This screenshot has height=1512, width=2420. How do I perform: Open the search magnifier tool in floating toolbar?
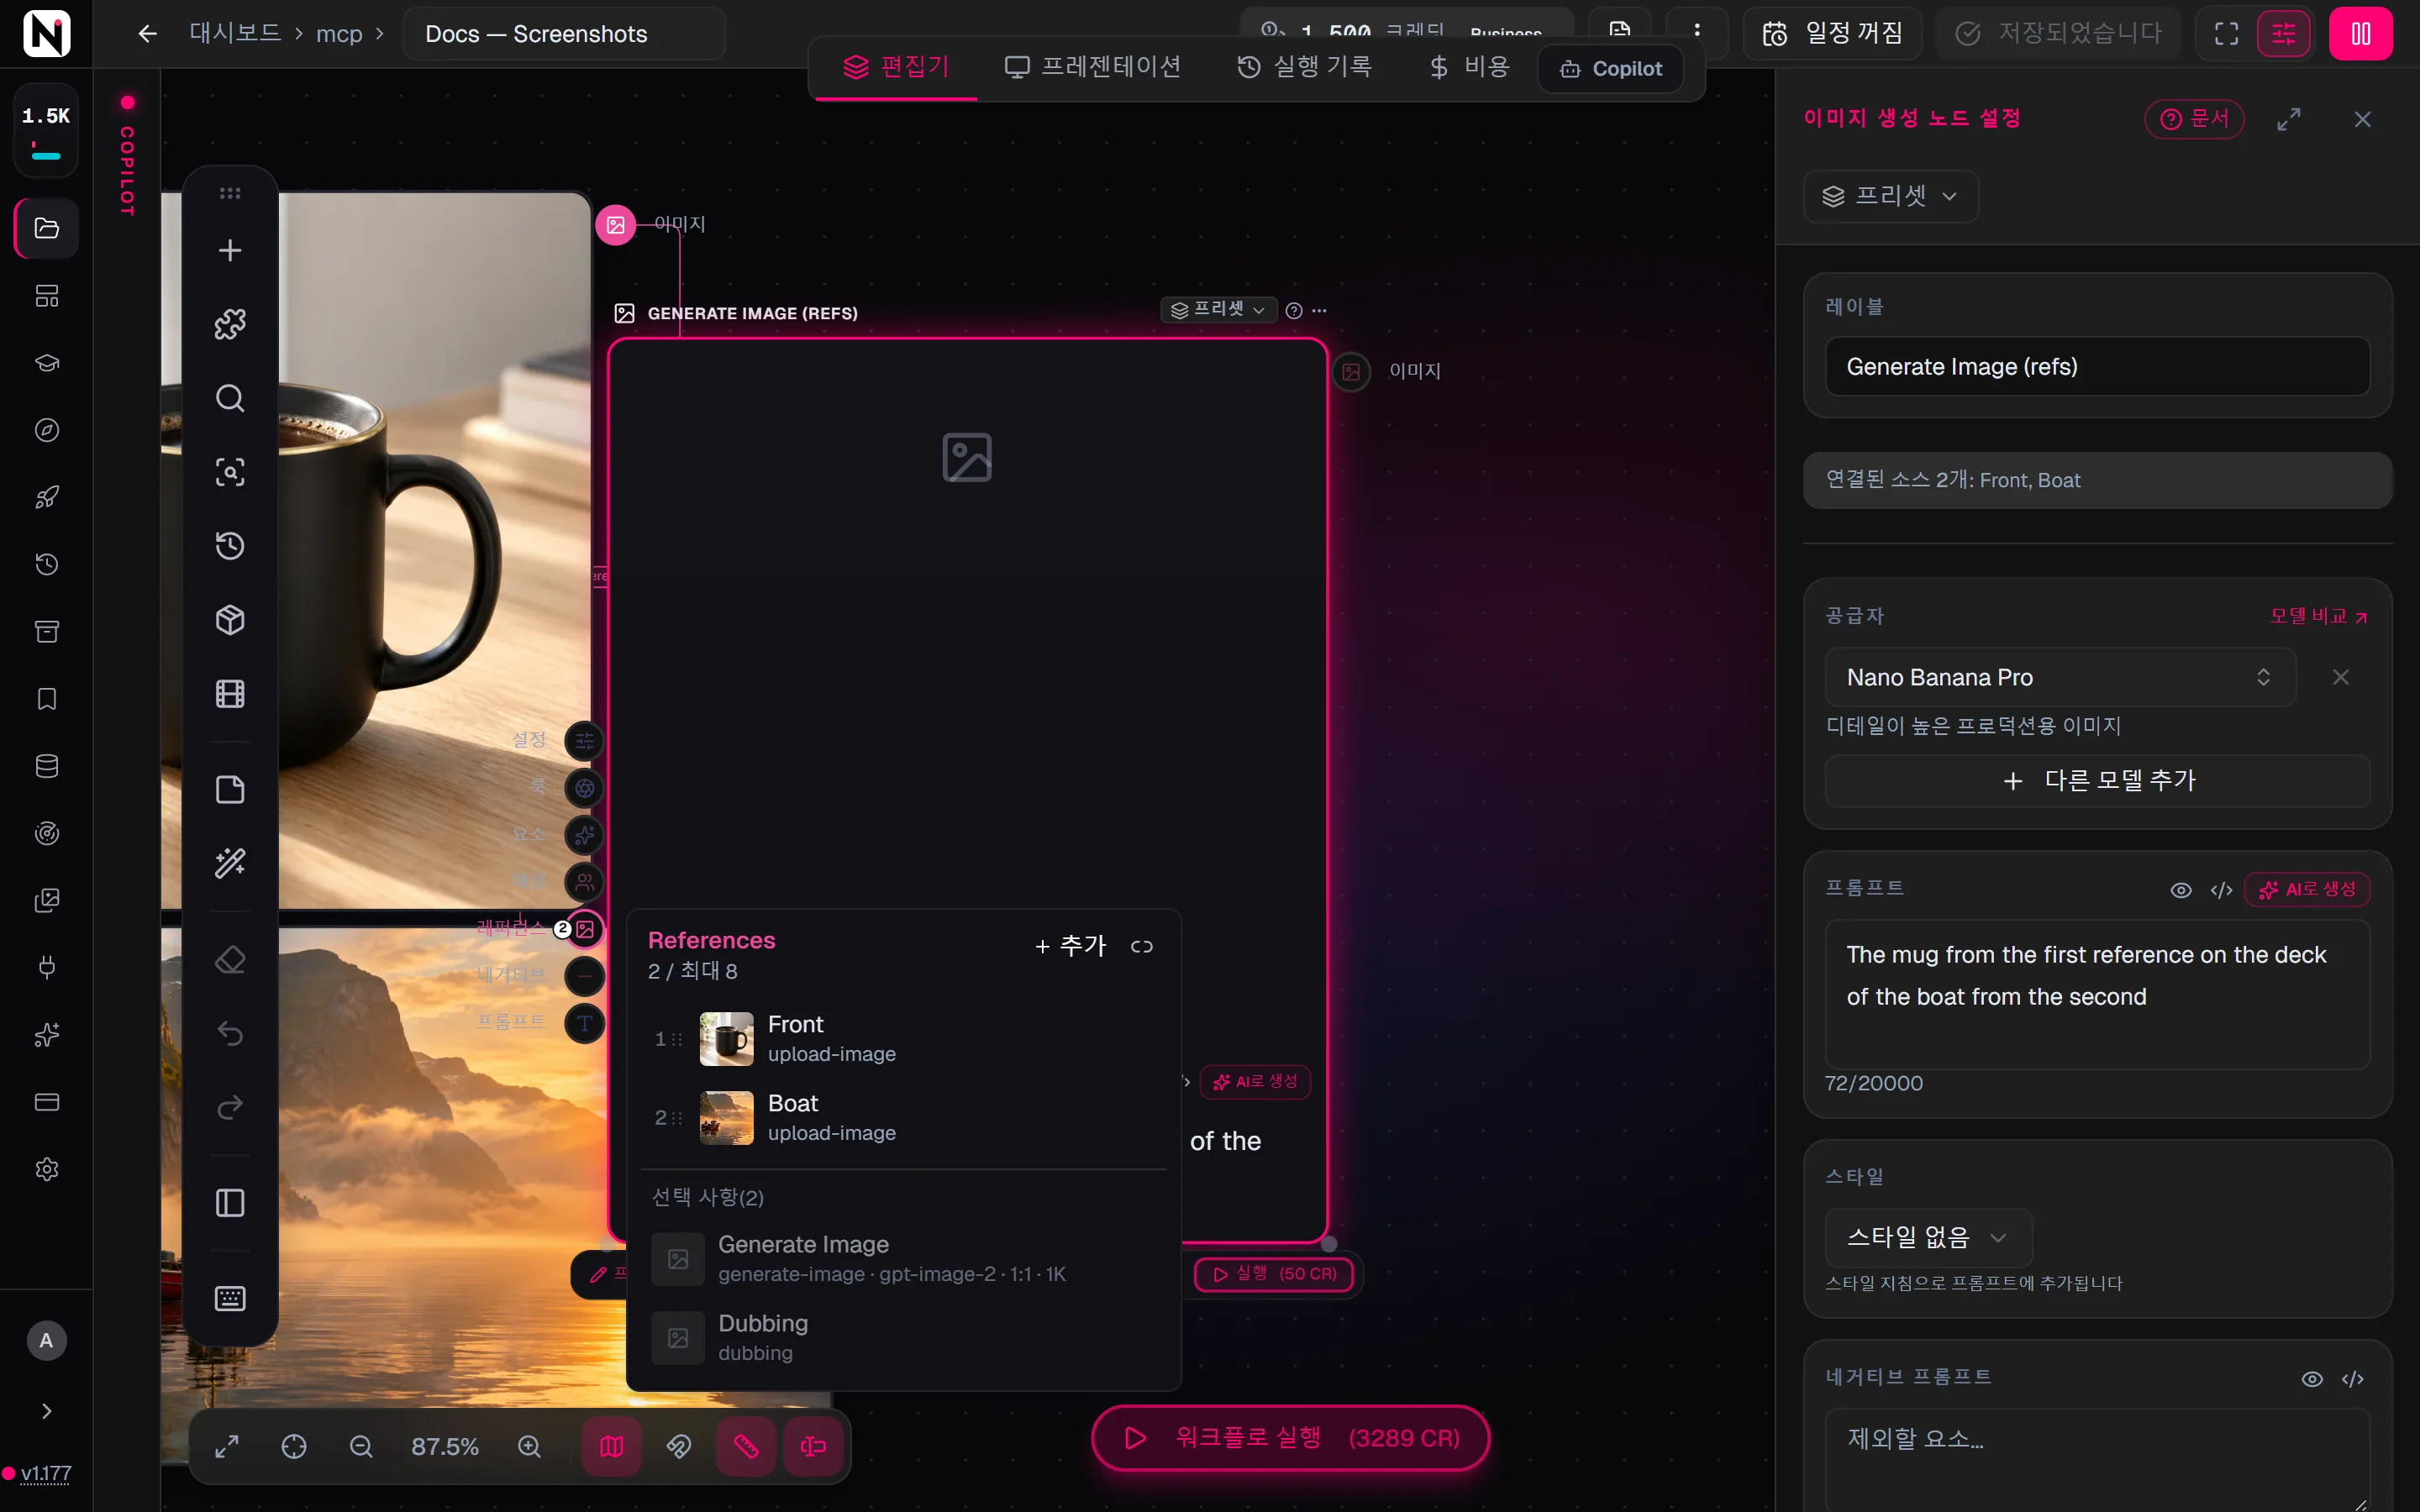point(230,398)
